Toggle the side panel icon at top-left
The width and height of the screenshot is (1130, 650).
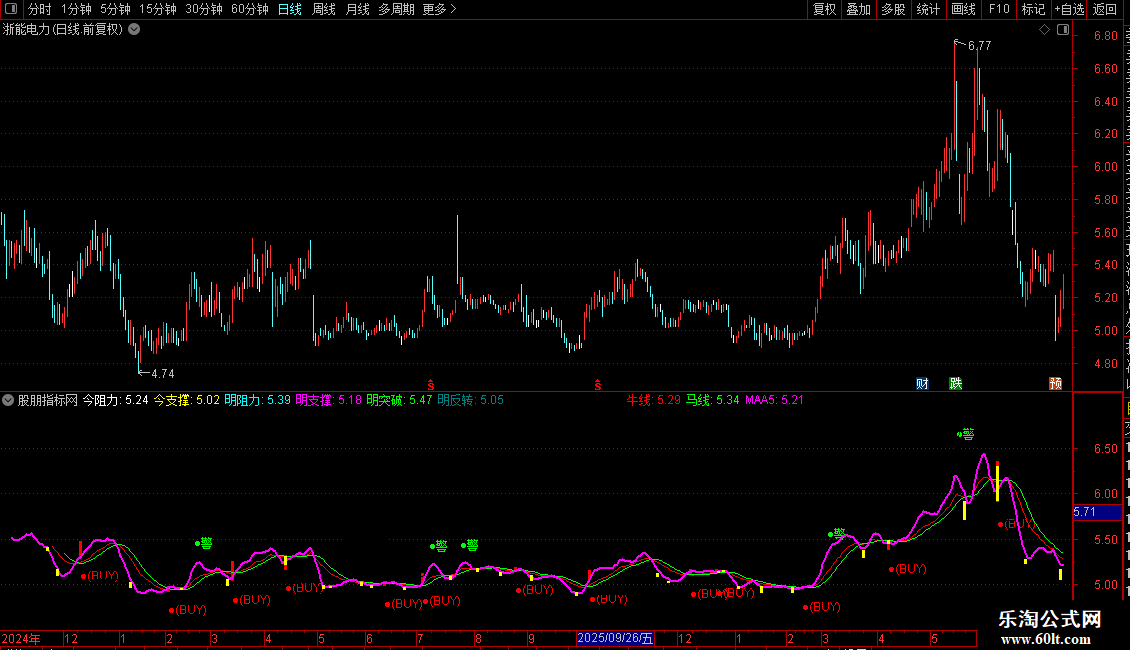click(11, 9)
